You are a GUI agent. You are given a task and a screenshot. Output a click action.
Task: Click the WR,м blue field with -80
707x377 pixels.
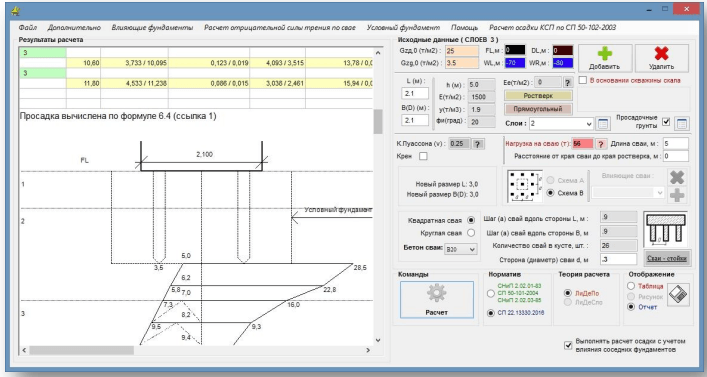563,63
